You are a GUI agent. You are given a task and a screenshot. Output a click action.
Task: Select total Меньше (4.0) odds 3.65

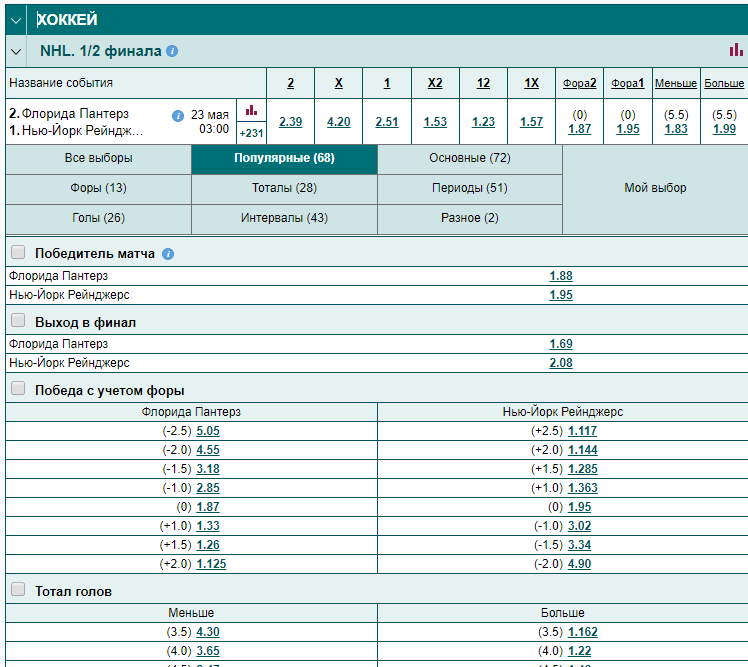click(x=208, y=651)
